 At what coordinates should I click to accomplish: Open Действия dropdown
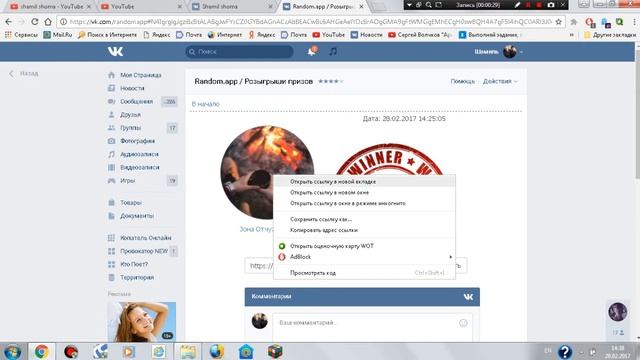(500, 81)
